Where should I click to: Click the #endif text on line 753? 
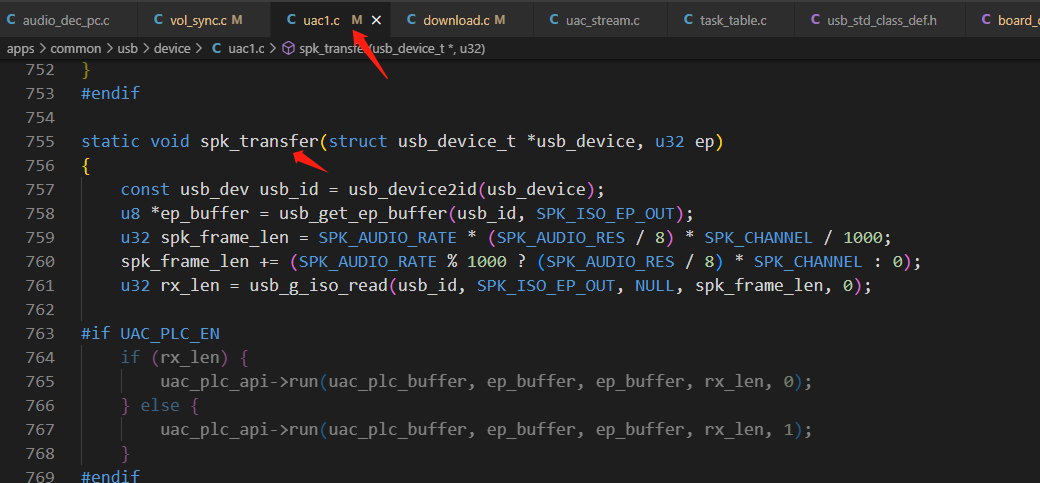coord(111,94)
